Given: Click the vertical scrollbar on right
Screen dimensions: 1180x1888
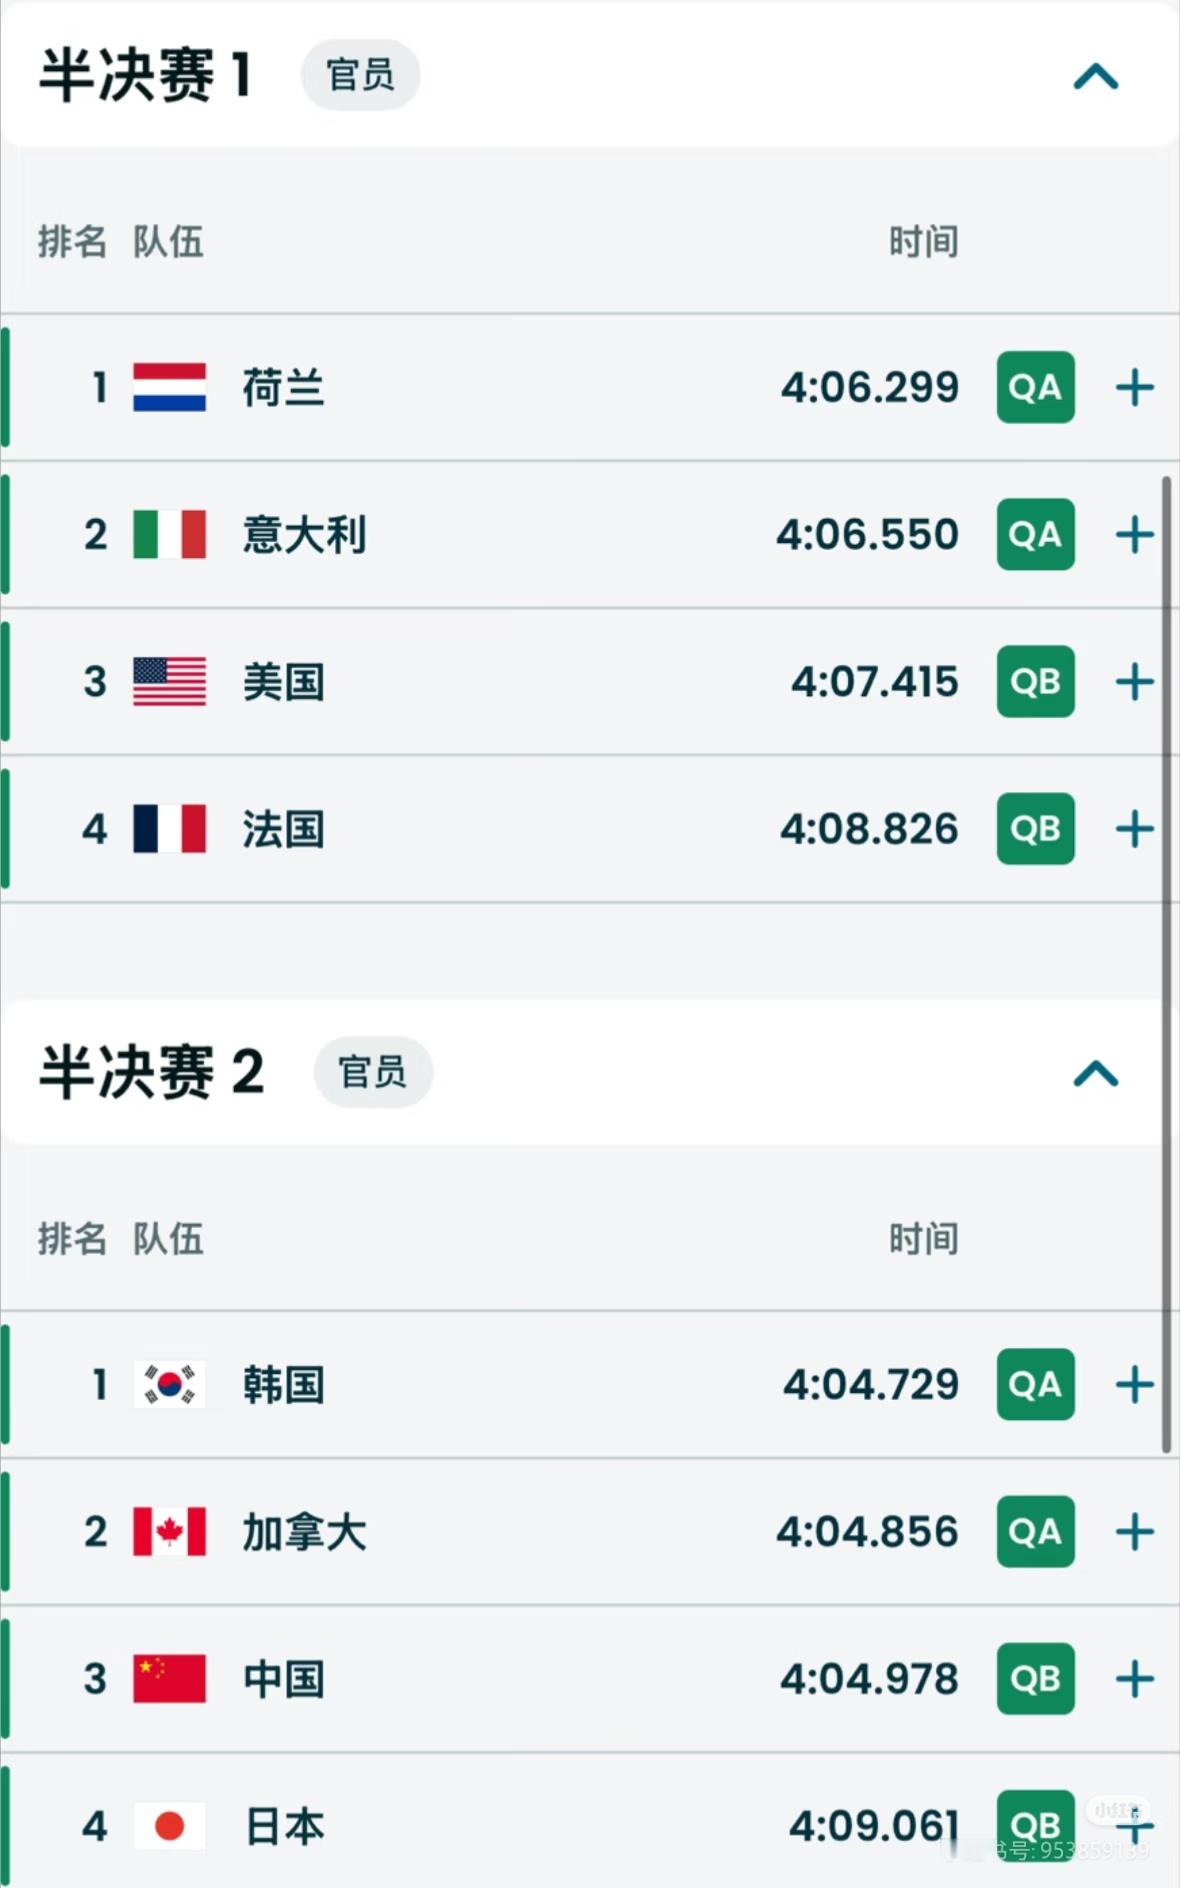Looking at the screenshot, I should click(1166, 960).
